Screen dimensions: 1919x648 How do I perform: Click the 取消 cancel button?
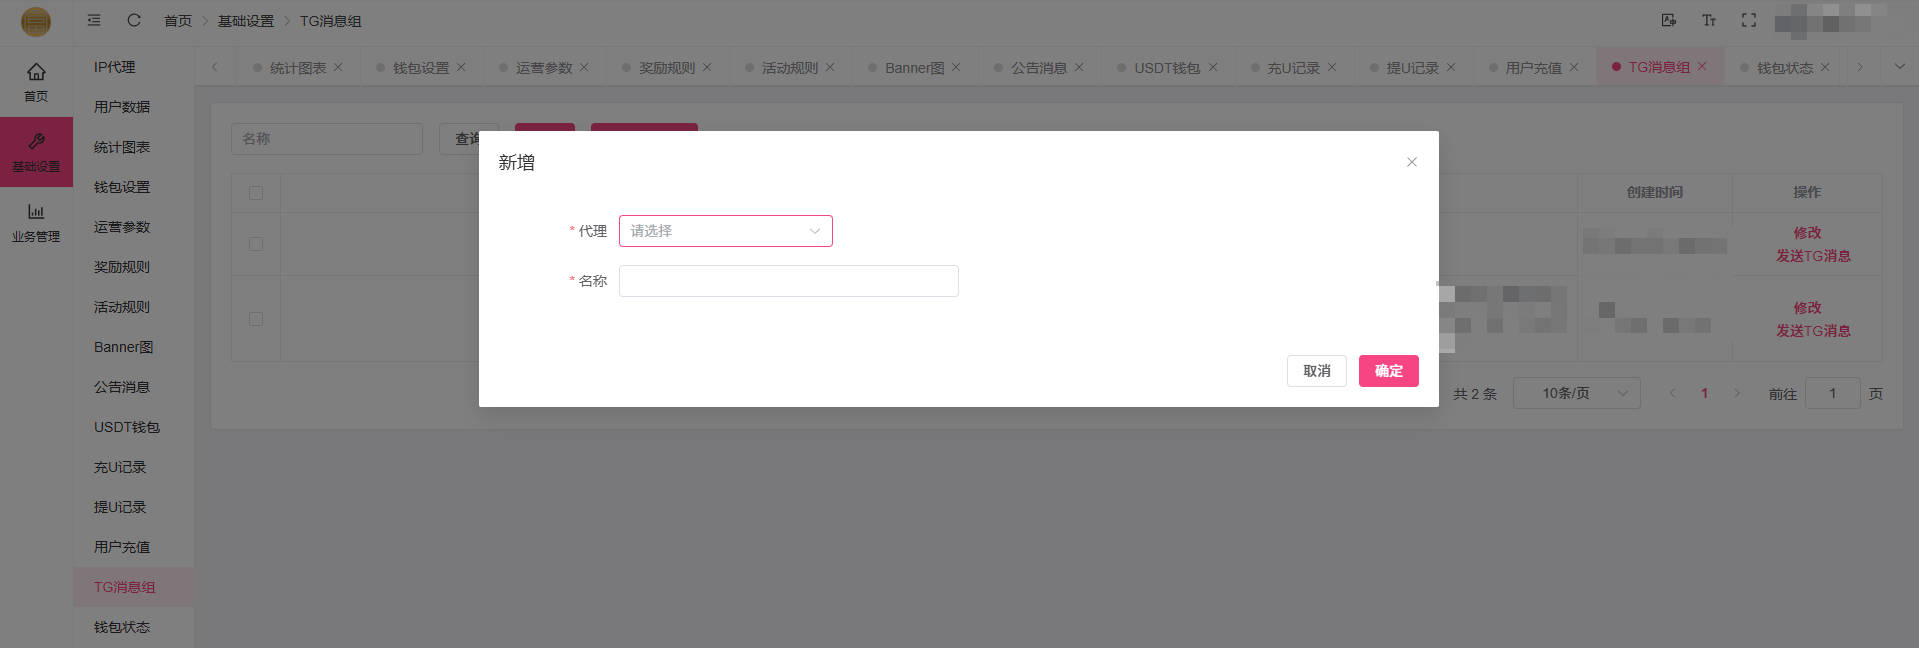(1316, 371)
